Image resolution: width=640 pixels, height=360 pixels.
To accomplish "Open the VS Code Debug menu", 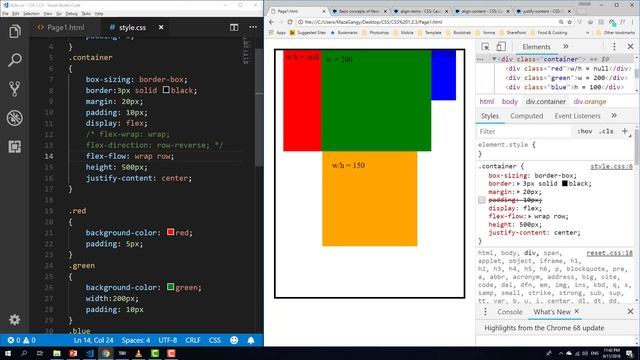I will point(71,13).
